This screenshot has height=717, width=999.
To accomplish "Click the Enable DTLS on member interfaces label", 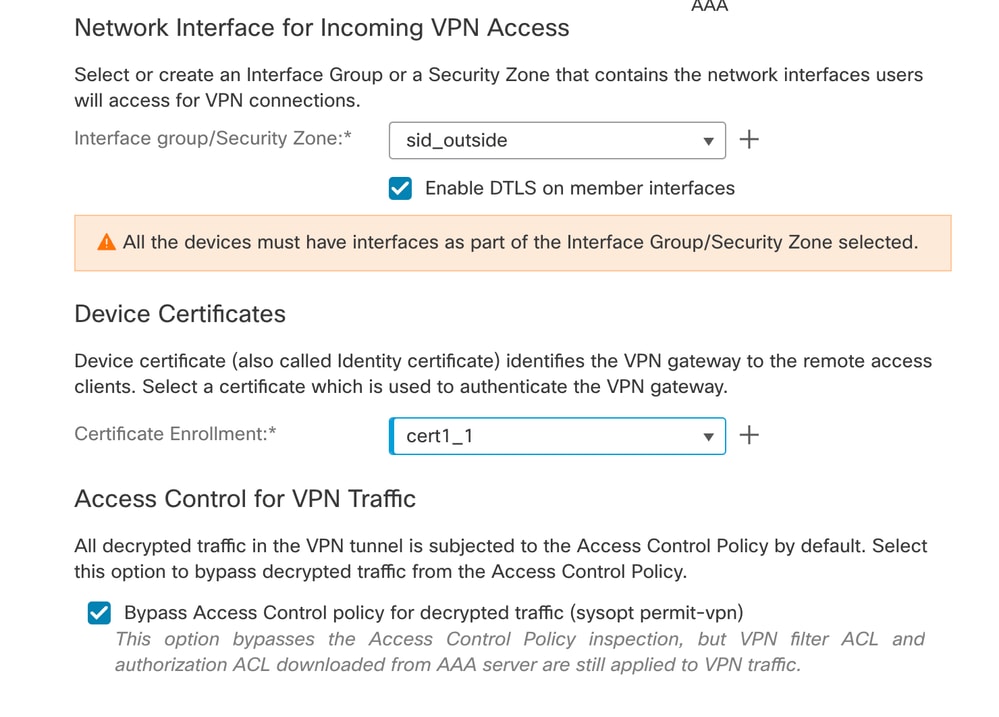I will coord(580,189).
